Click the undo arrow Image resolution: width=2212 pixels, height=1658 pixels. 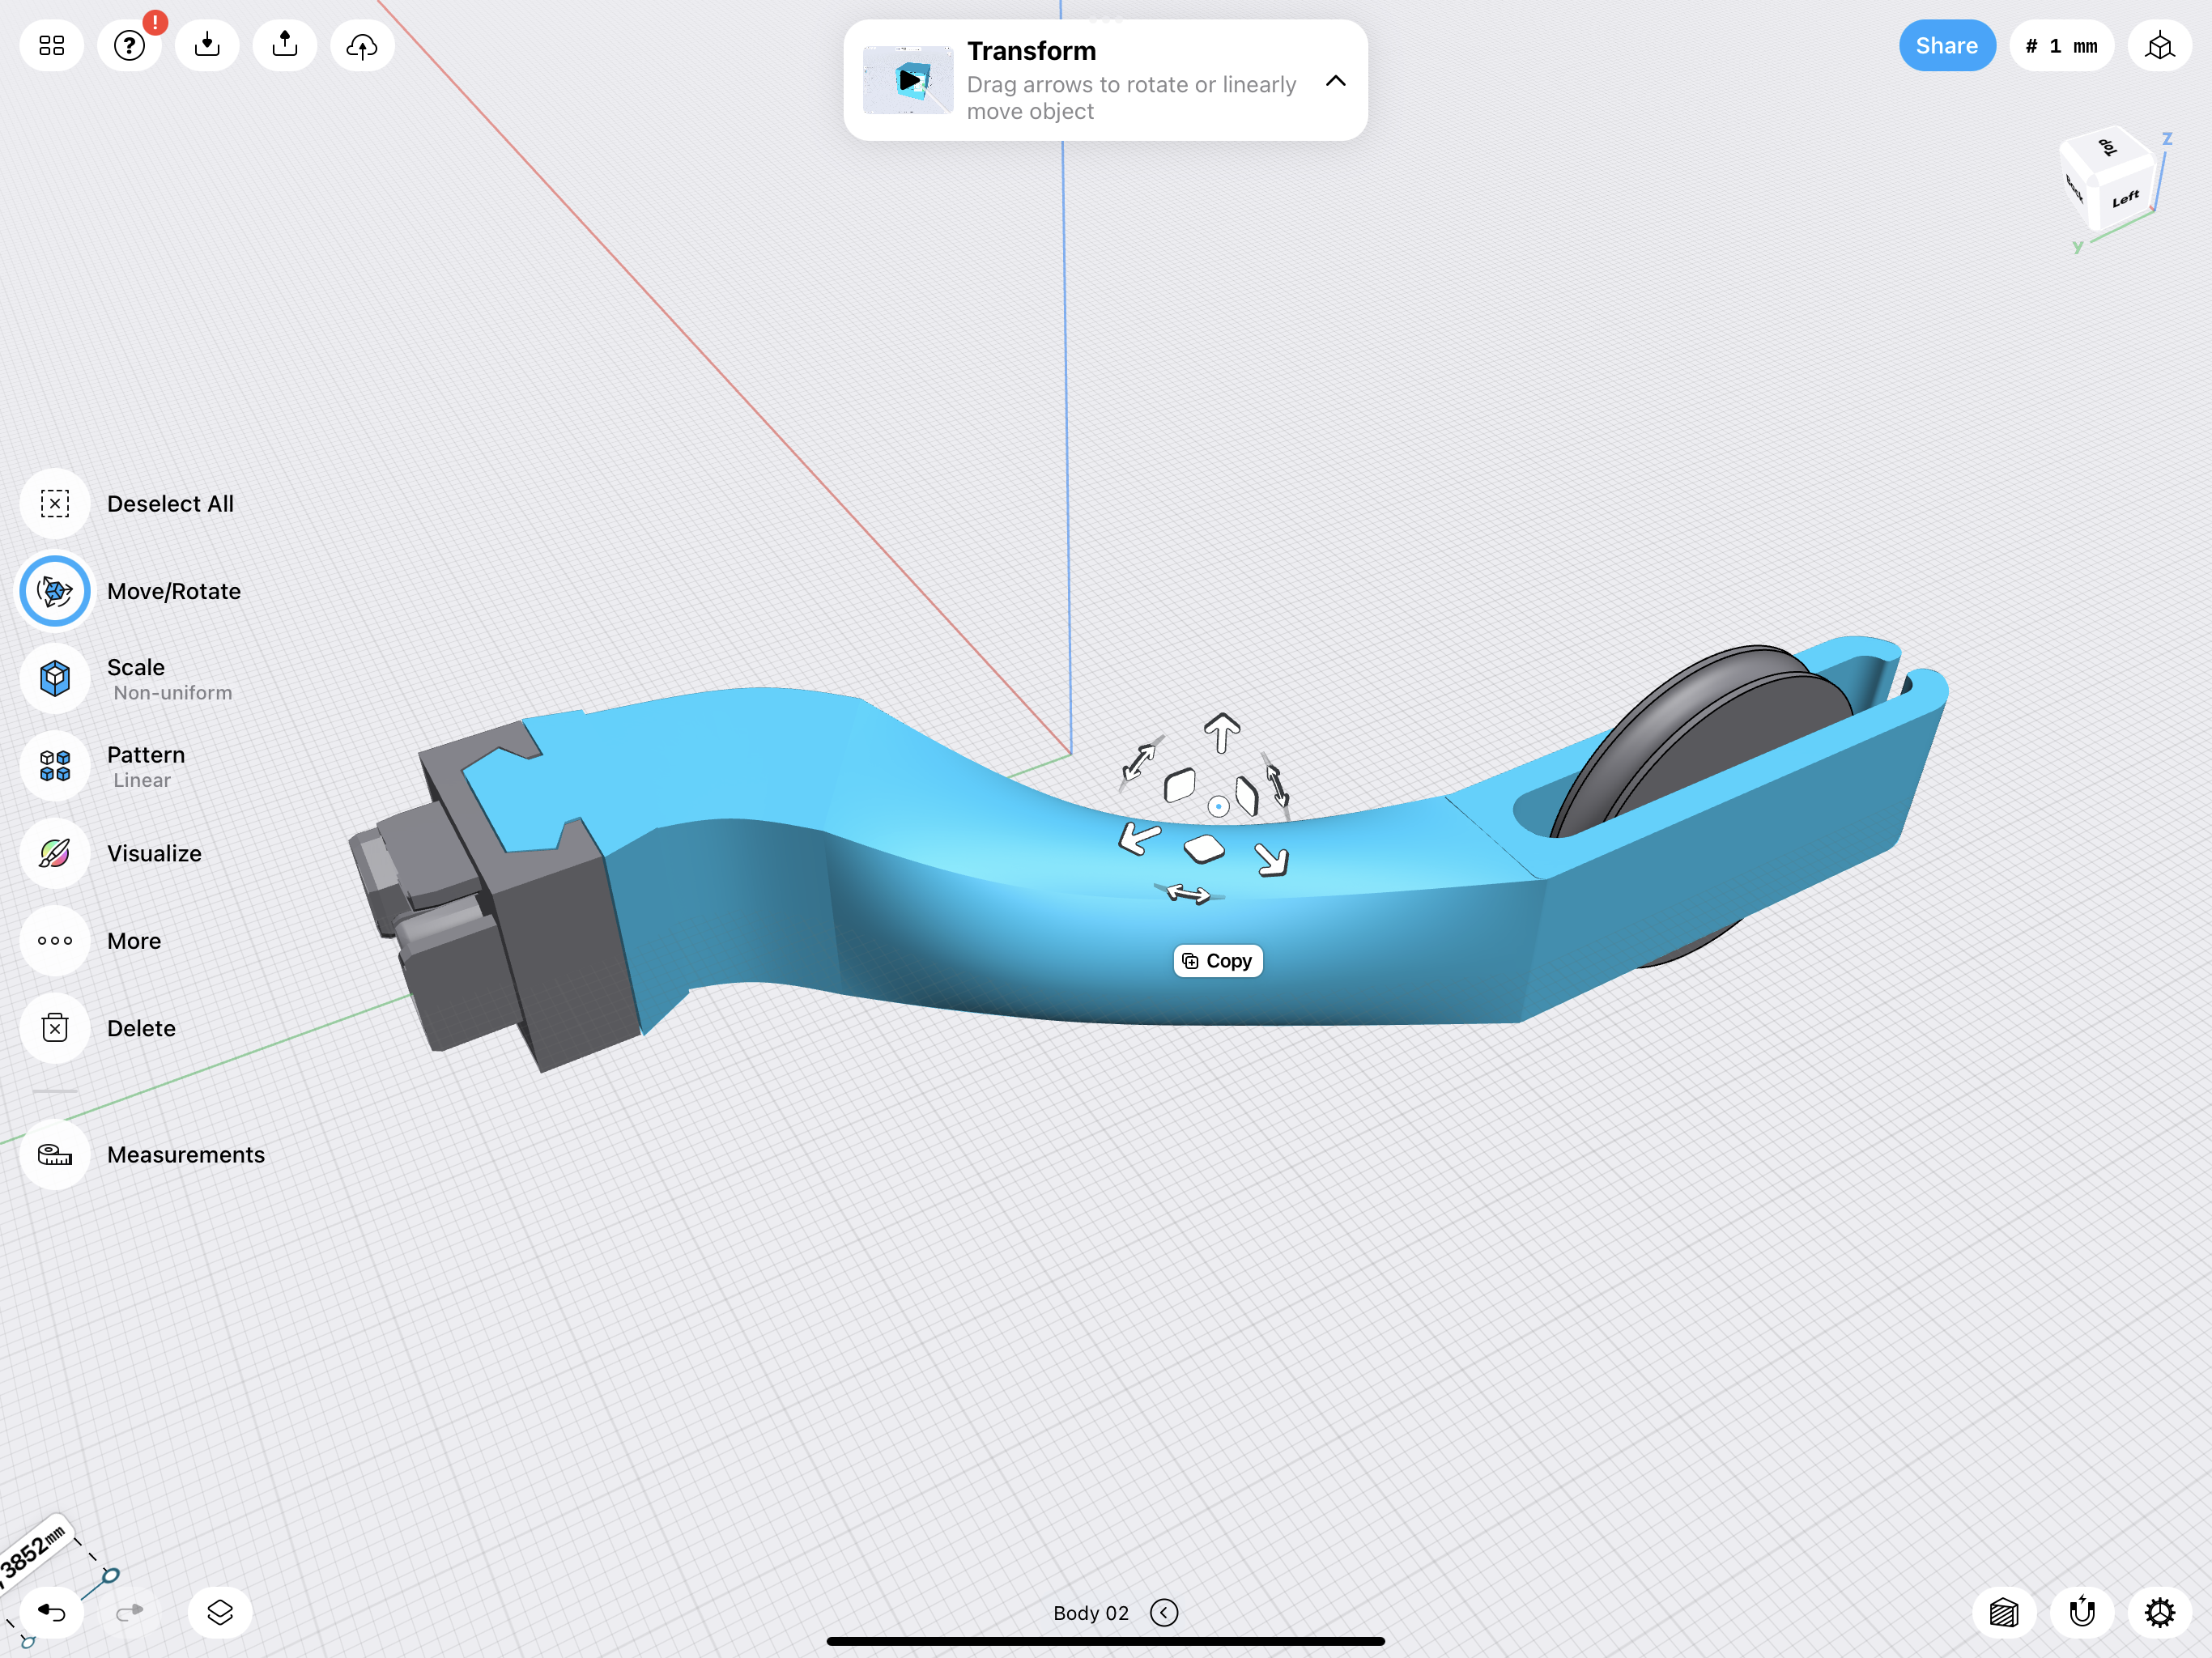pos(52,1612)
